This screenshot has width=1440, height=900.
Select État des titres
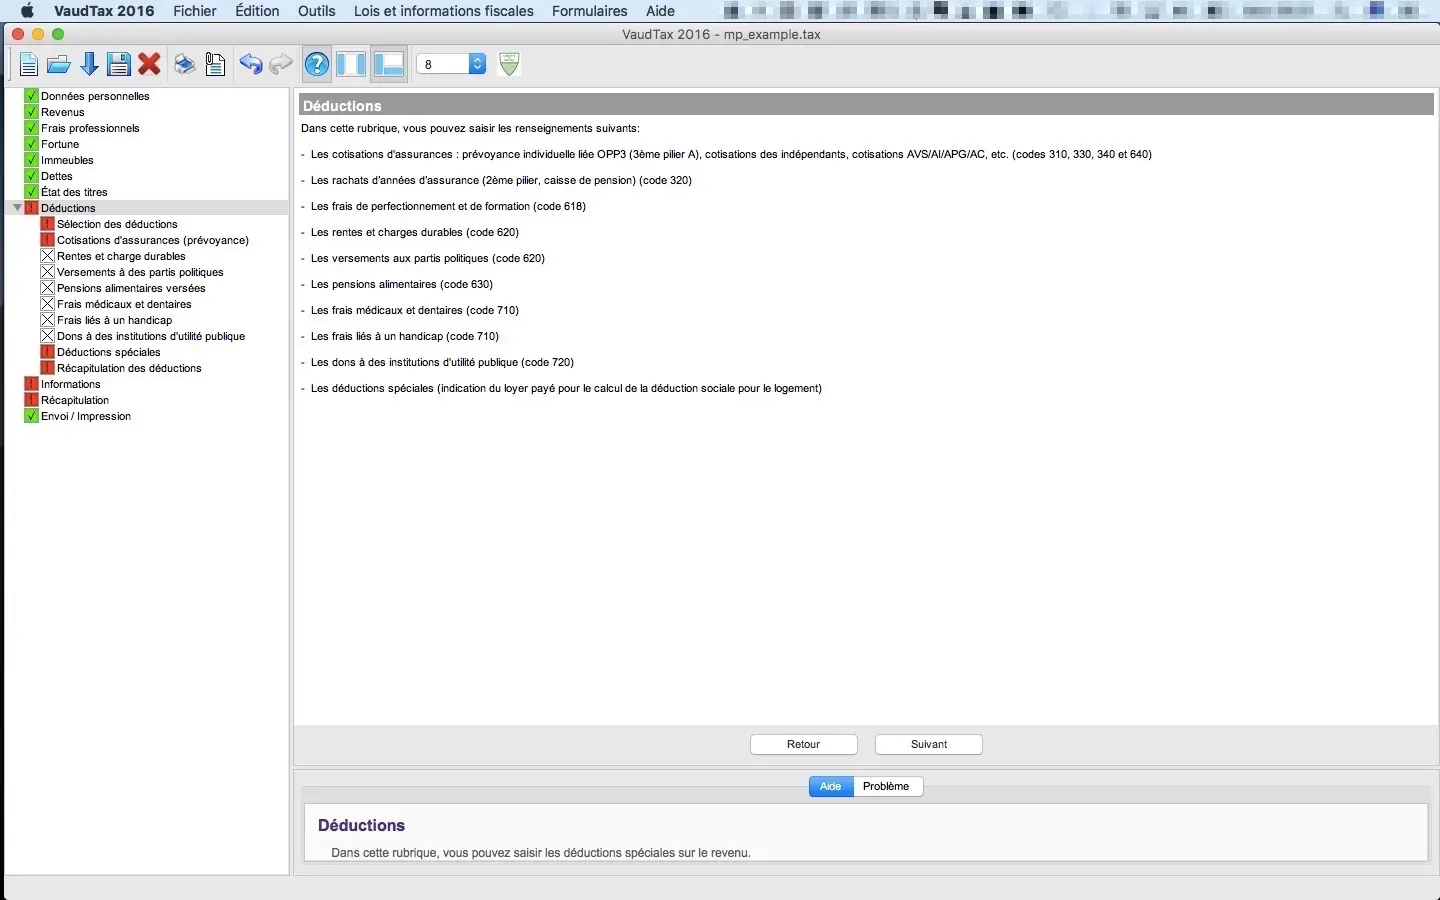click(x=74, y=192)
